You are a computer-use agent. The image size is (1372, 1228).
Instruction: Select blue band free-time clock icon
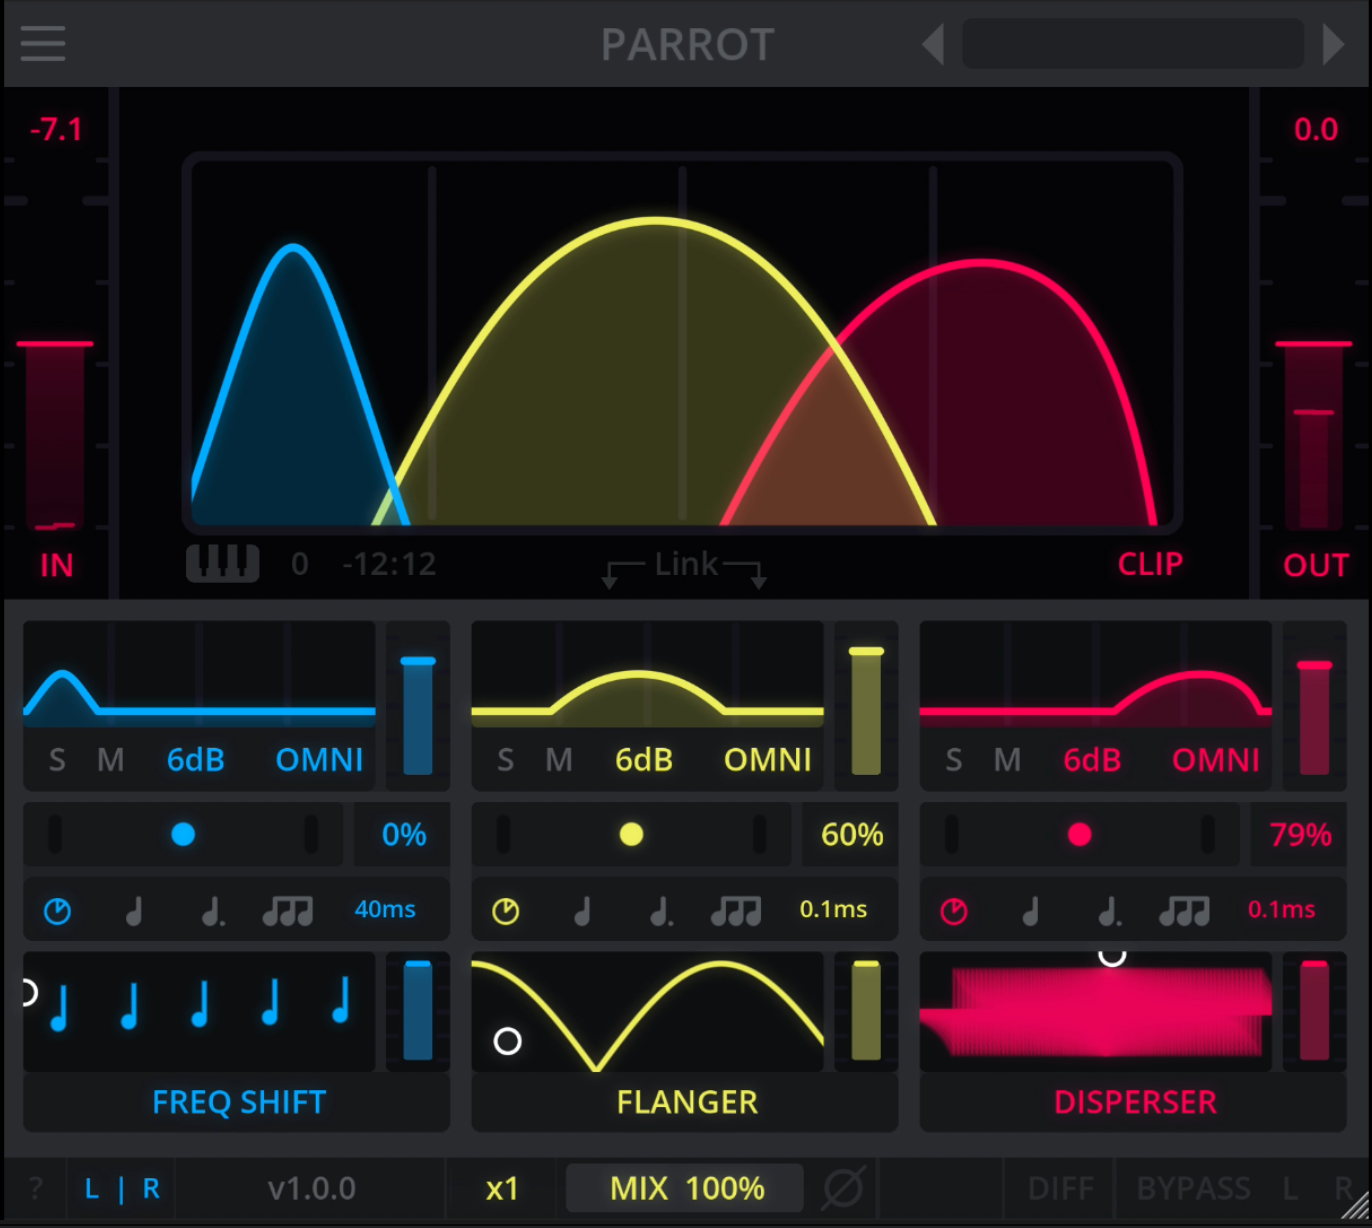click(x=57, y=911)
